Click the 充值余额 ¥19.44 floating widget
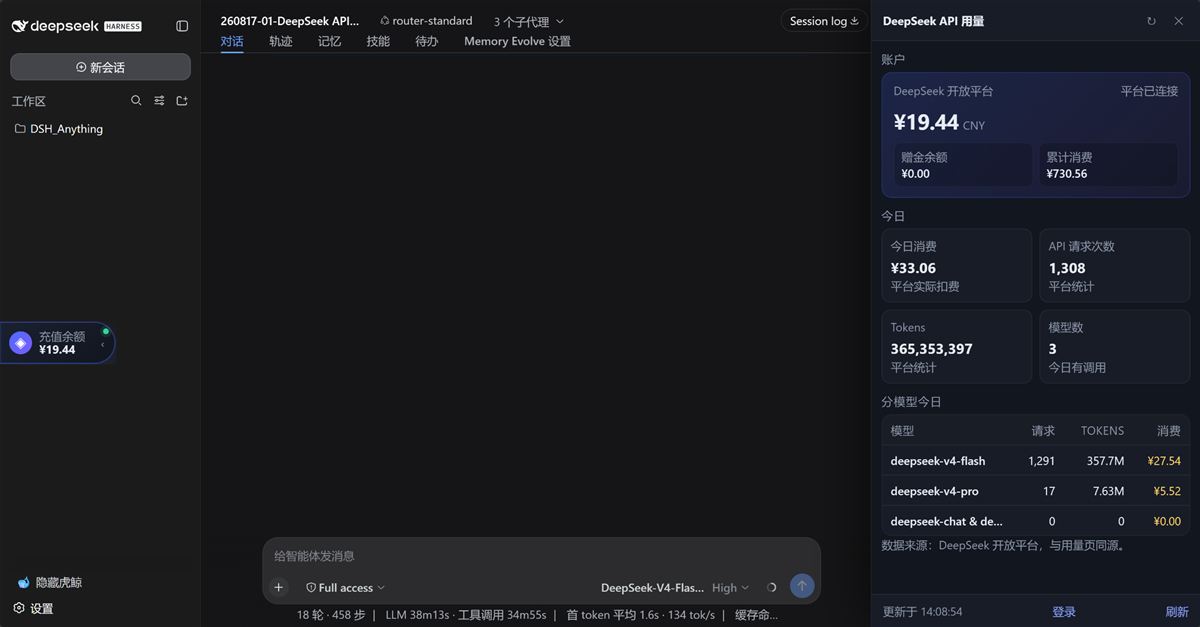This screenshot has width=1200, height=627. pos(57,343)
